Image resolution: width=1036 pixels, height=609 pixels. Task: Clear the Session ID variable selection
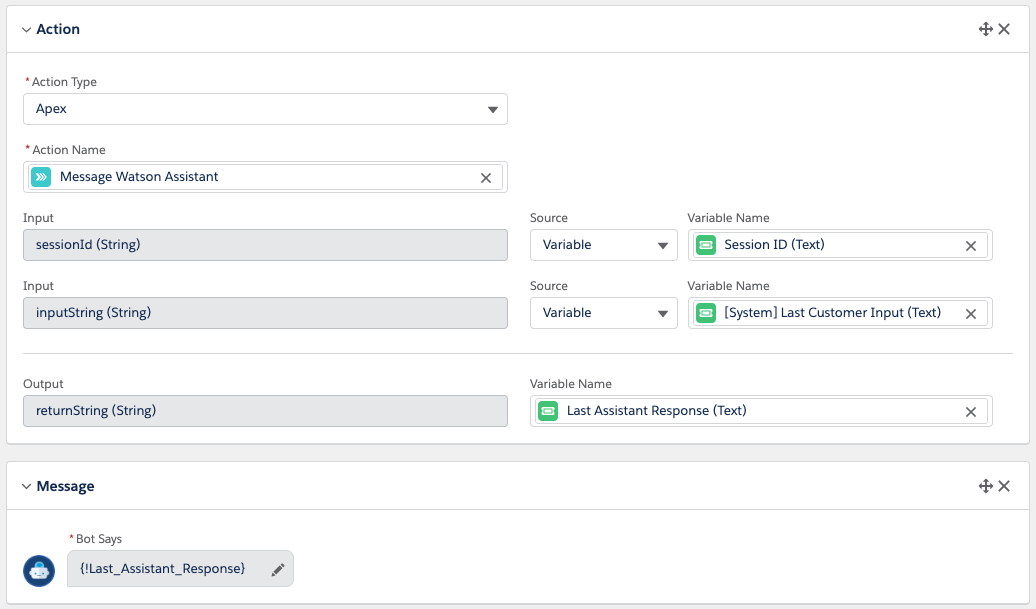(x=970, y=245)
